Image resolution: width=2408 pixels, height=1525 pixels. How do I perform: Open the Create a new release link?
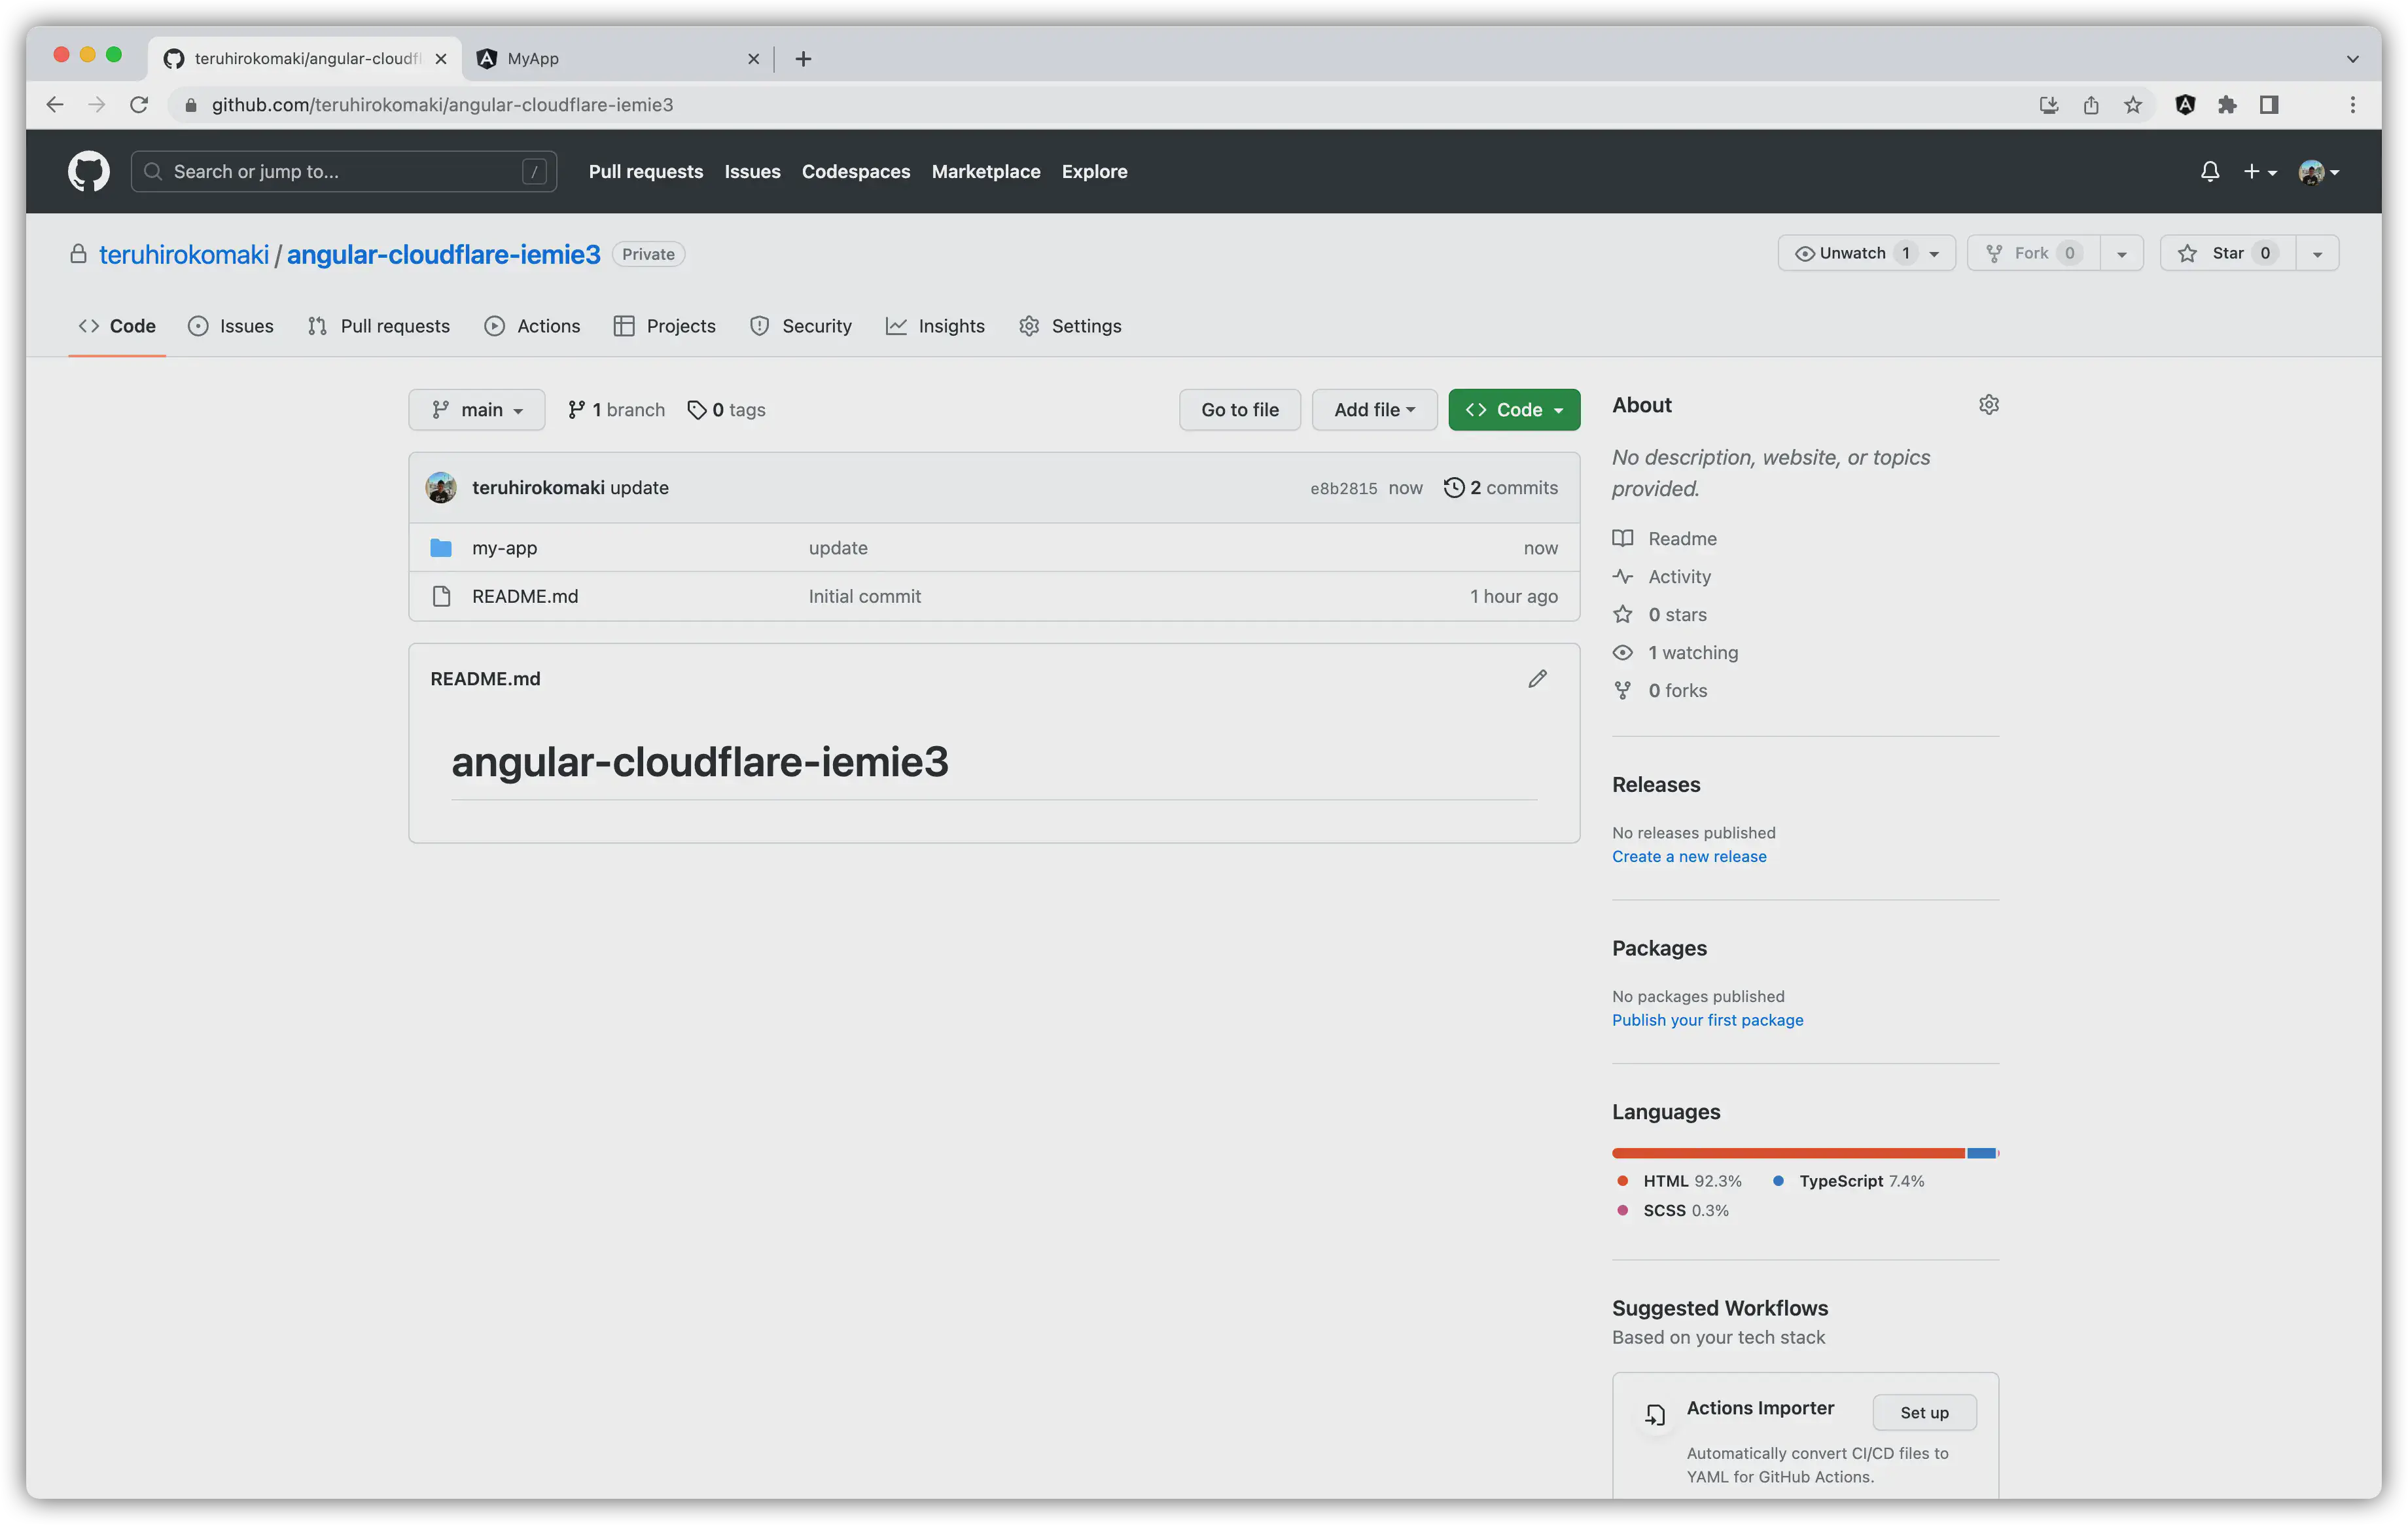point(1688,856)
